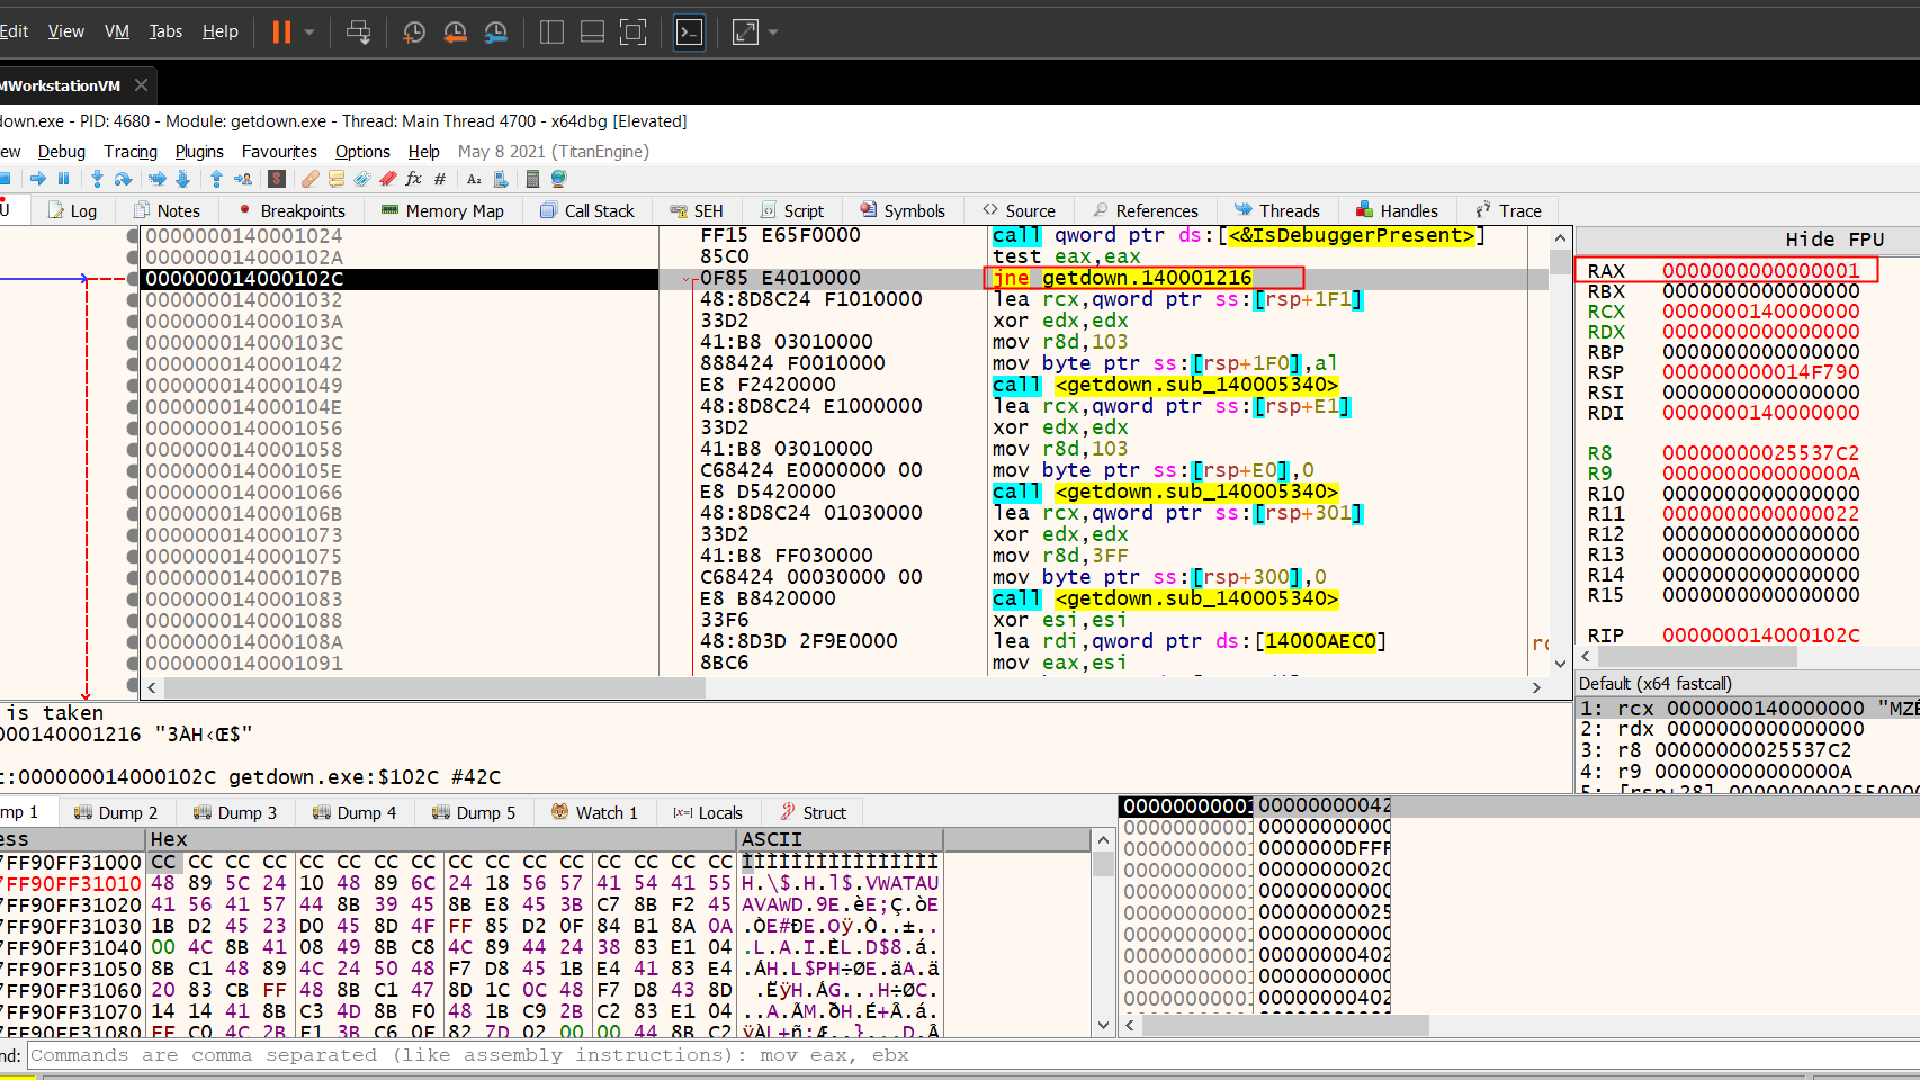Click the fx functions toolbar icon
Image resolution: width=1920 pixels, height=1080 pixels.
pyautogui.click(x=413, y=179)
